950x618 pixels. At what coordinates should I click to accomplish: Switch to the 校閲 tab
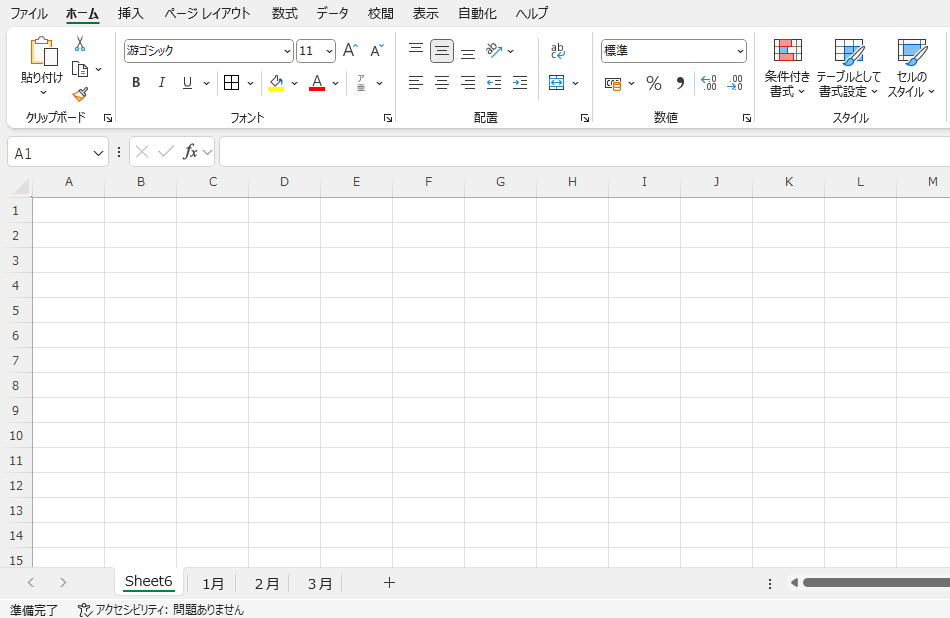[x=380, y=13]
